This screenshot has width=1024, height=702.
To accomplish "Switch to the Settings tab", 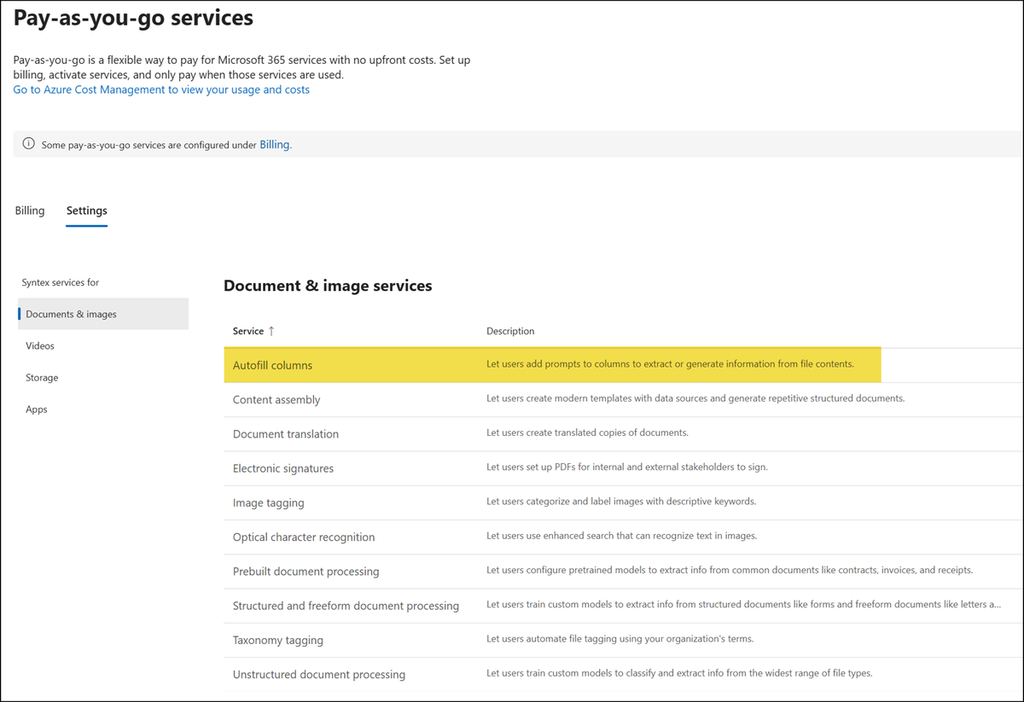I will (87, 210).
